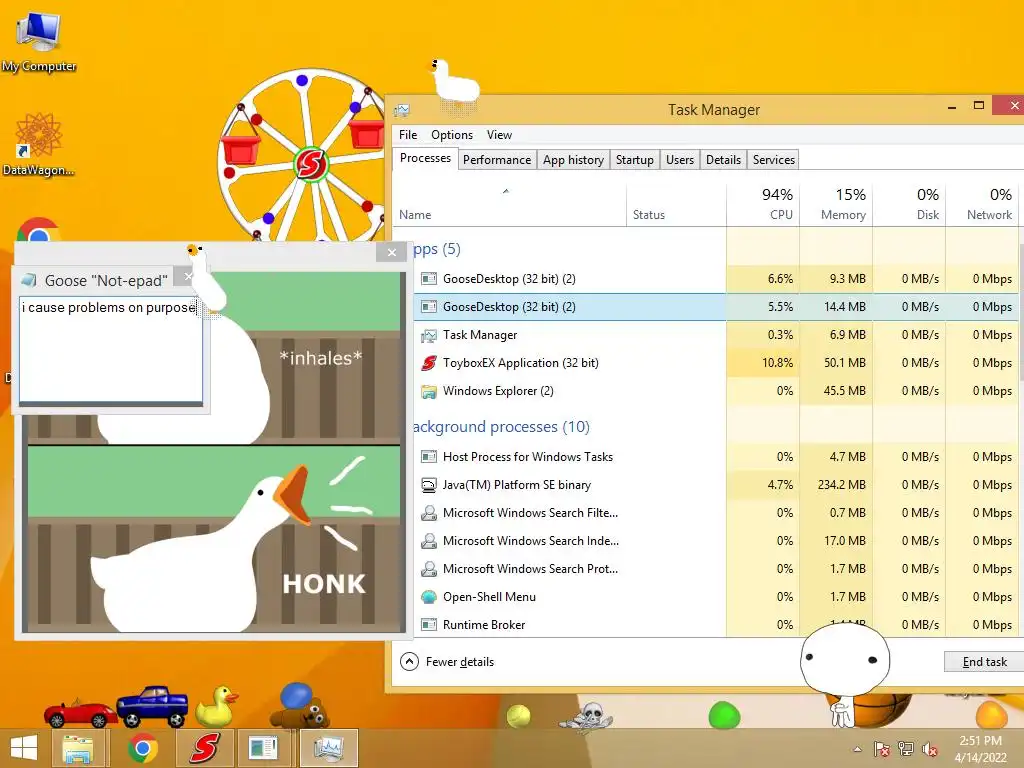1024x768 pixels.
Task: Click the yellow rubber duck toy
Action: 216,706
